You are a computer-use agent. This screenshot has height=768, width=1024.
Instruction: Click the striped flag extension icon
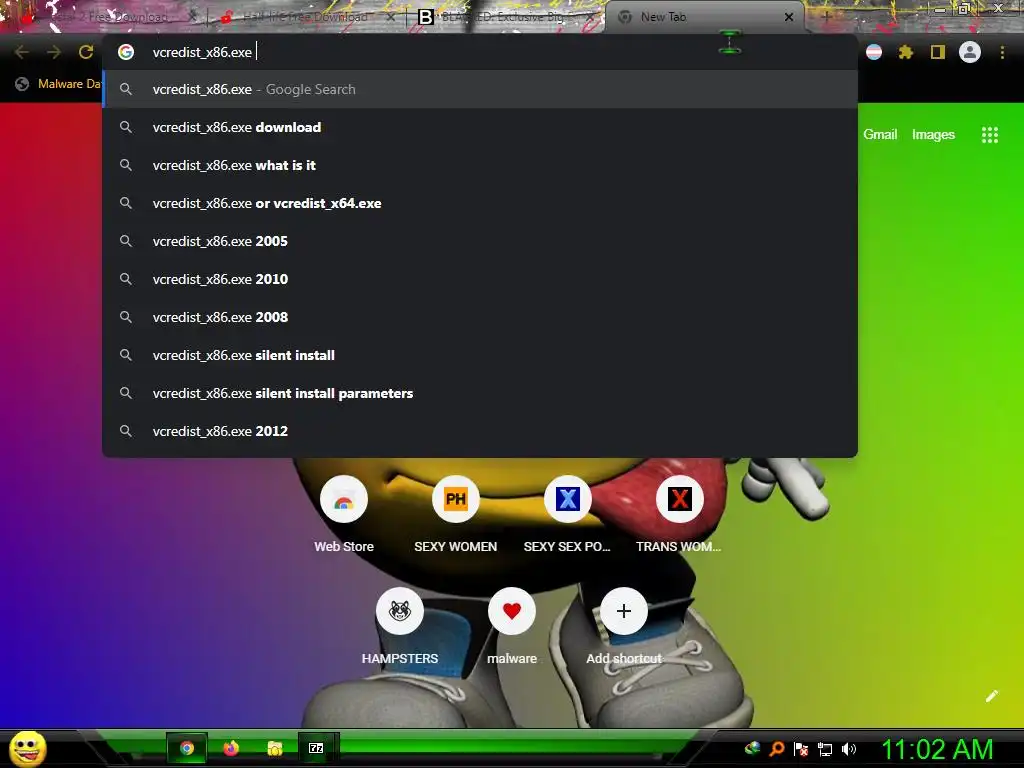click(874, 52)
